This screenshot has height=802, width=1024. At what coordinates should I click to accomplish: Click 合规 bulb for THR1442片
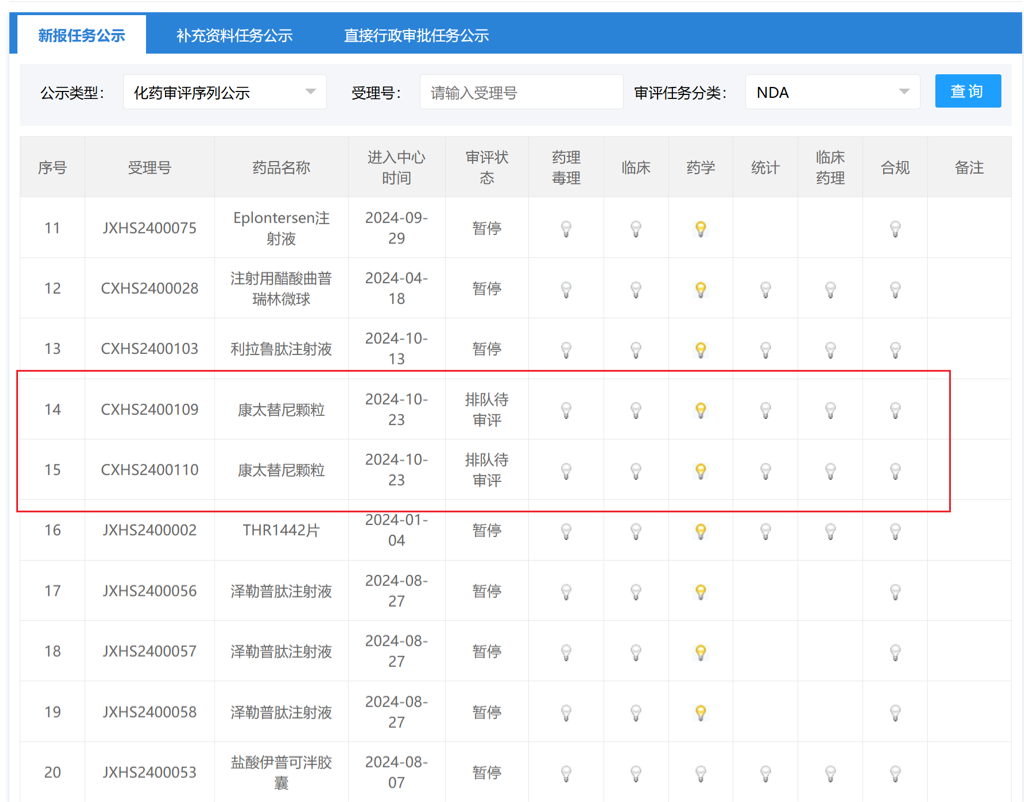(895, 532)
